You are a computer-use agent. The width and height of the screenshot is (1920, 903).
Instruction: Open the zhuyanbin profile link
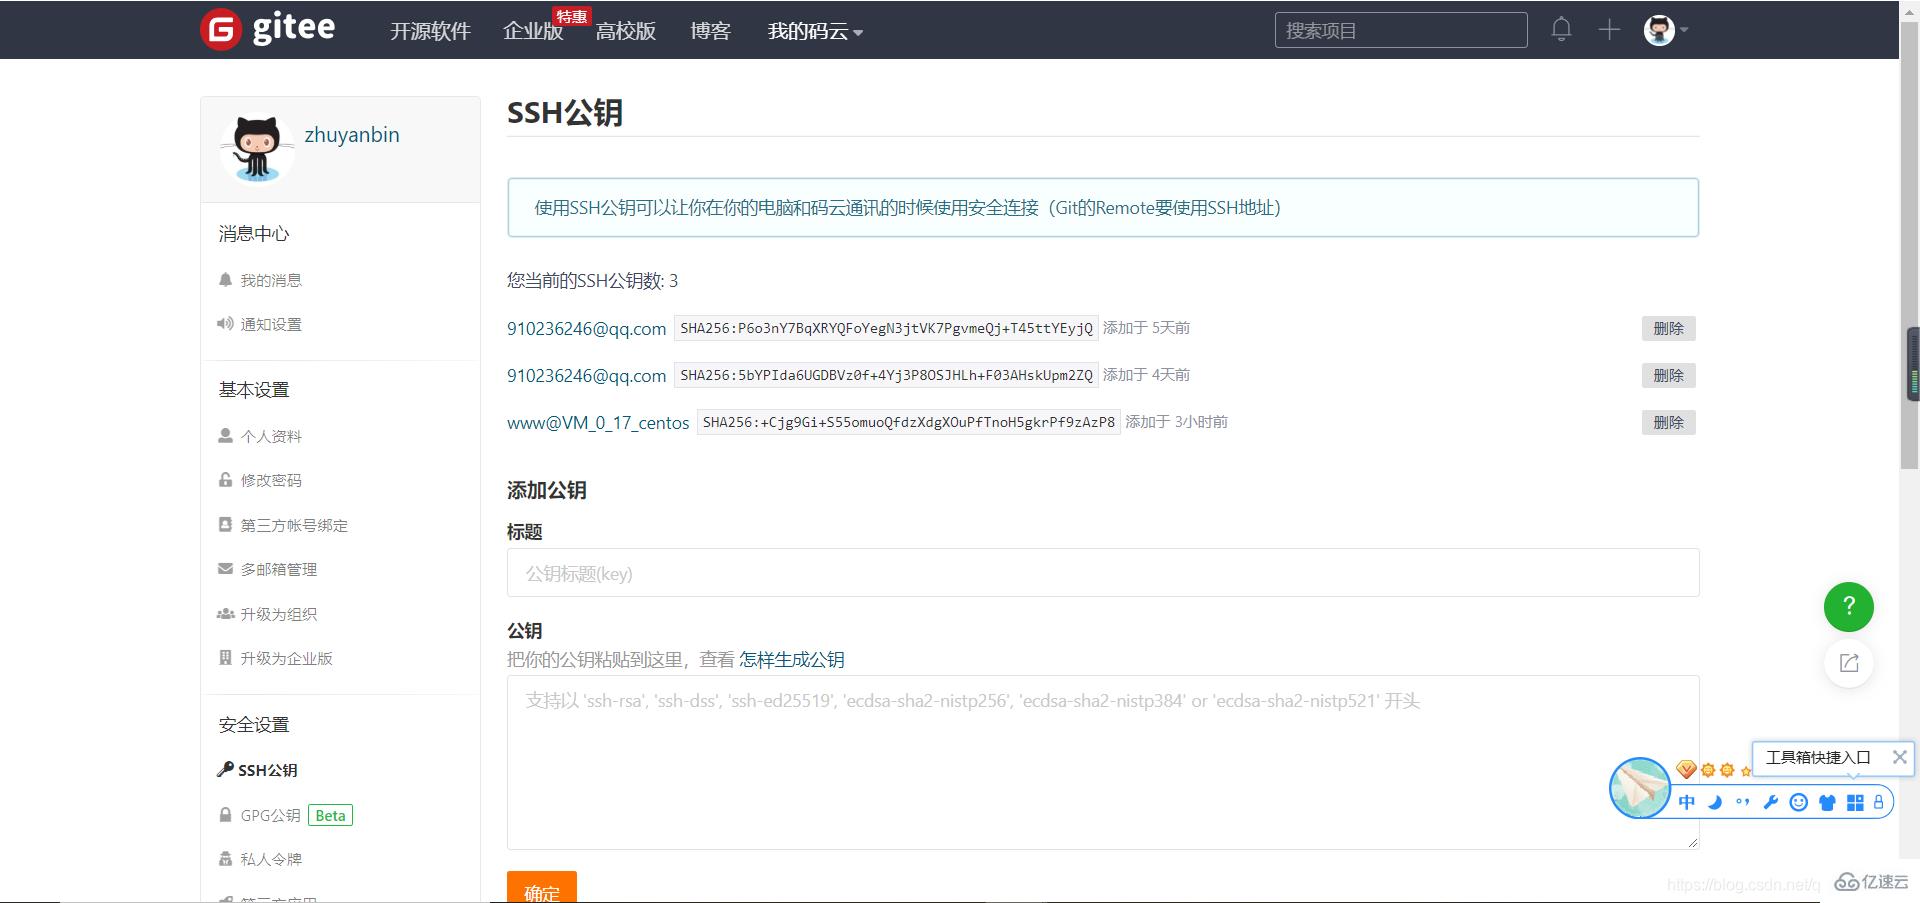pos(352,135)
